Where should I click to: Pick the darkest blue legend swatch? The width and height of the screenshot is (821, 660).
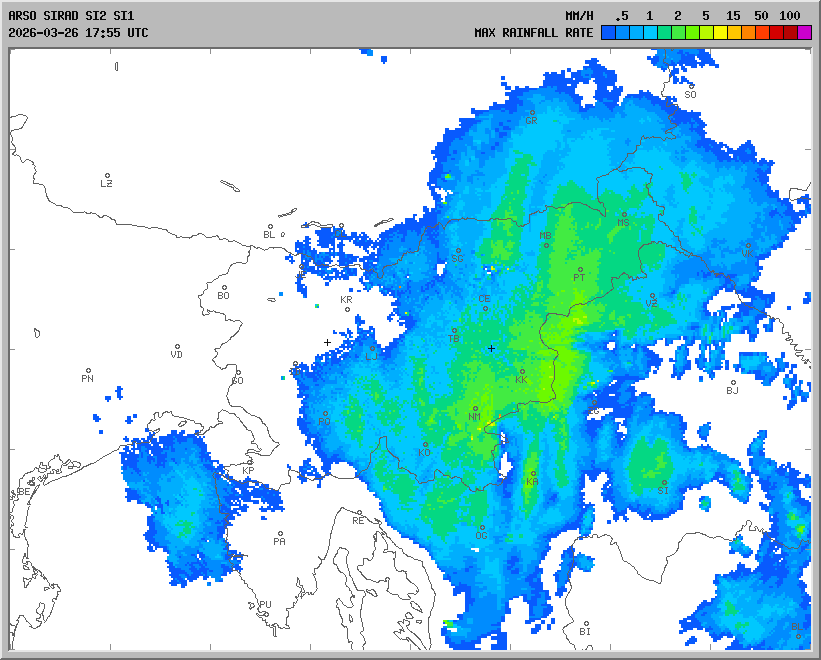pyautogui.click(x=608, y=32)
